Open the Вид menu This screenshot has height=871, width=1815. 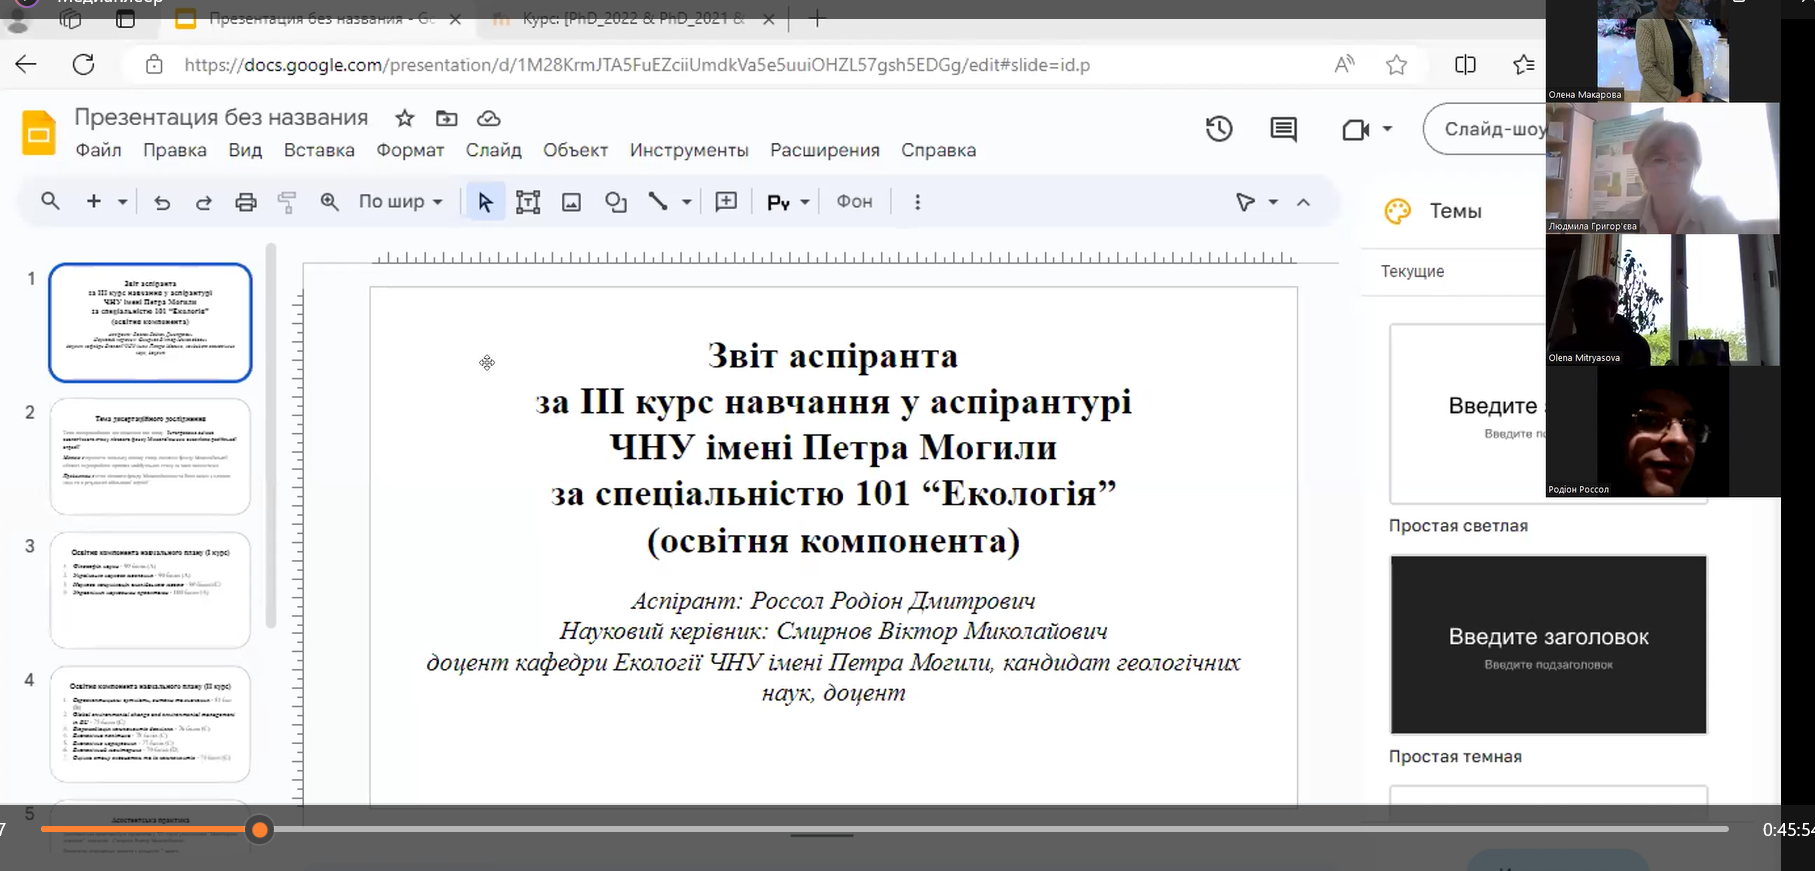point(245,150)
